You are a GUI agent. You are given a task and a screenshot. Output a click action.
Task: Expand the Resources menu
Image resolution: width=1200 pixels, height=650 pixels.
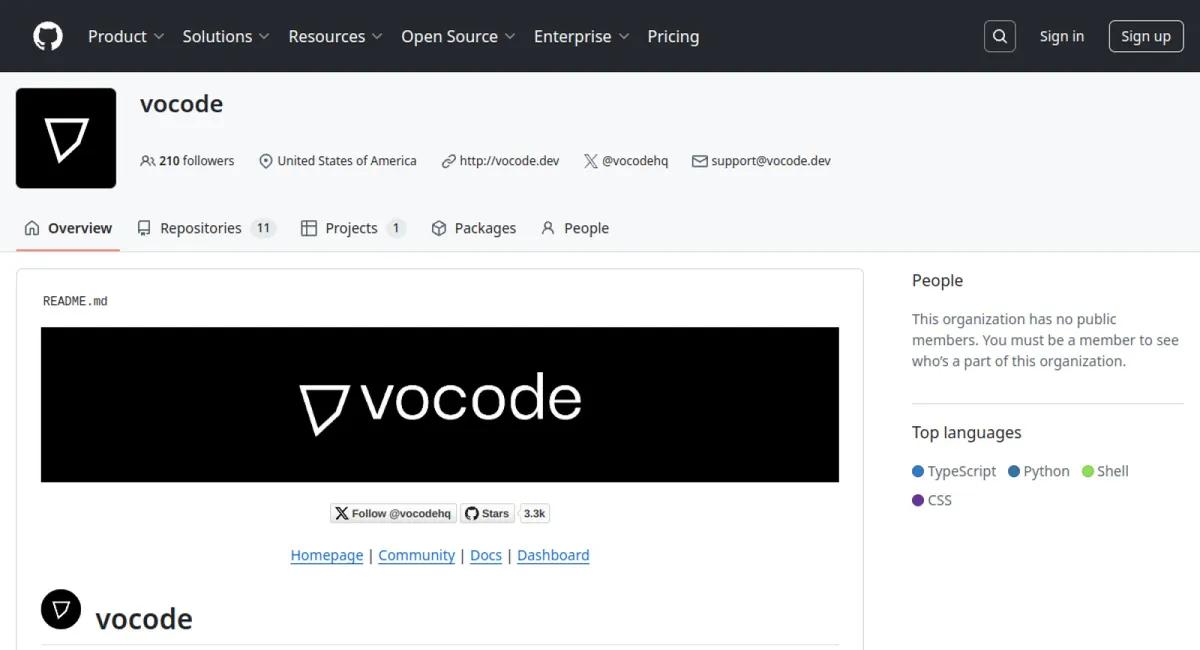pyautogui.click(x=335, y=36)
